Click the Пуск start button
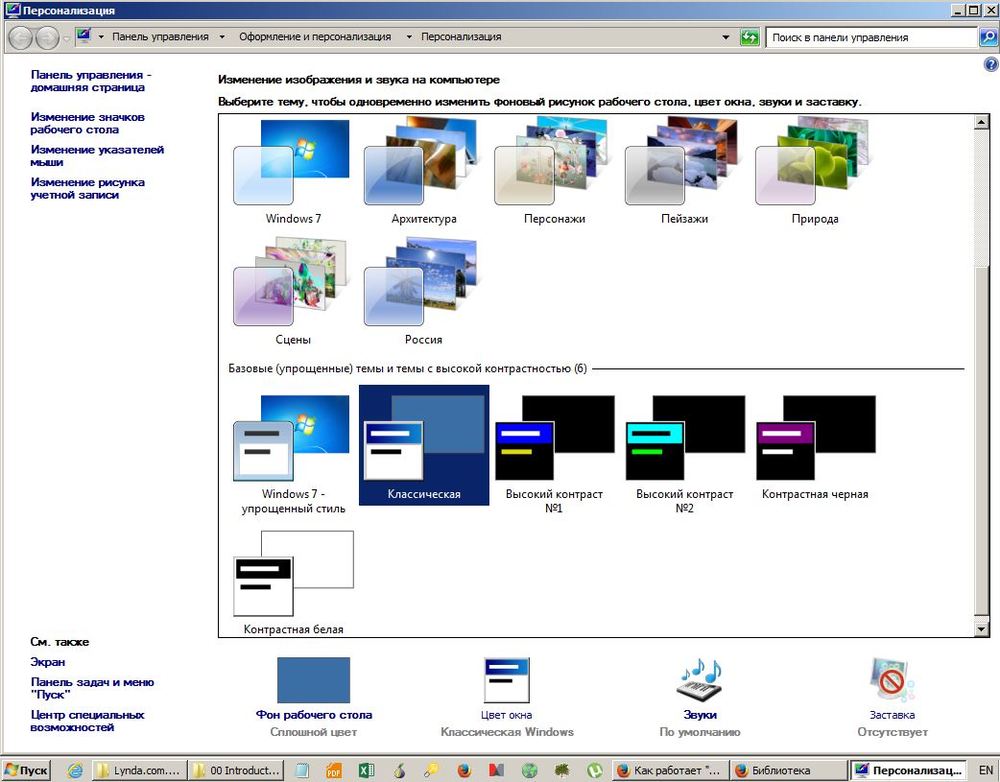 (x=26, y=770)
